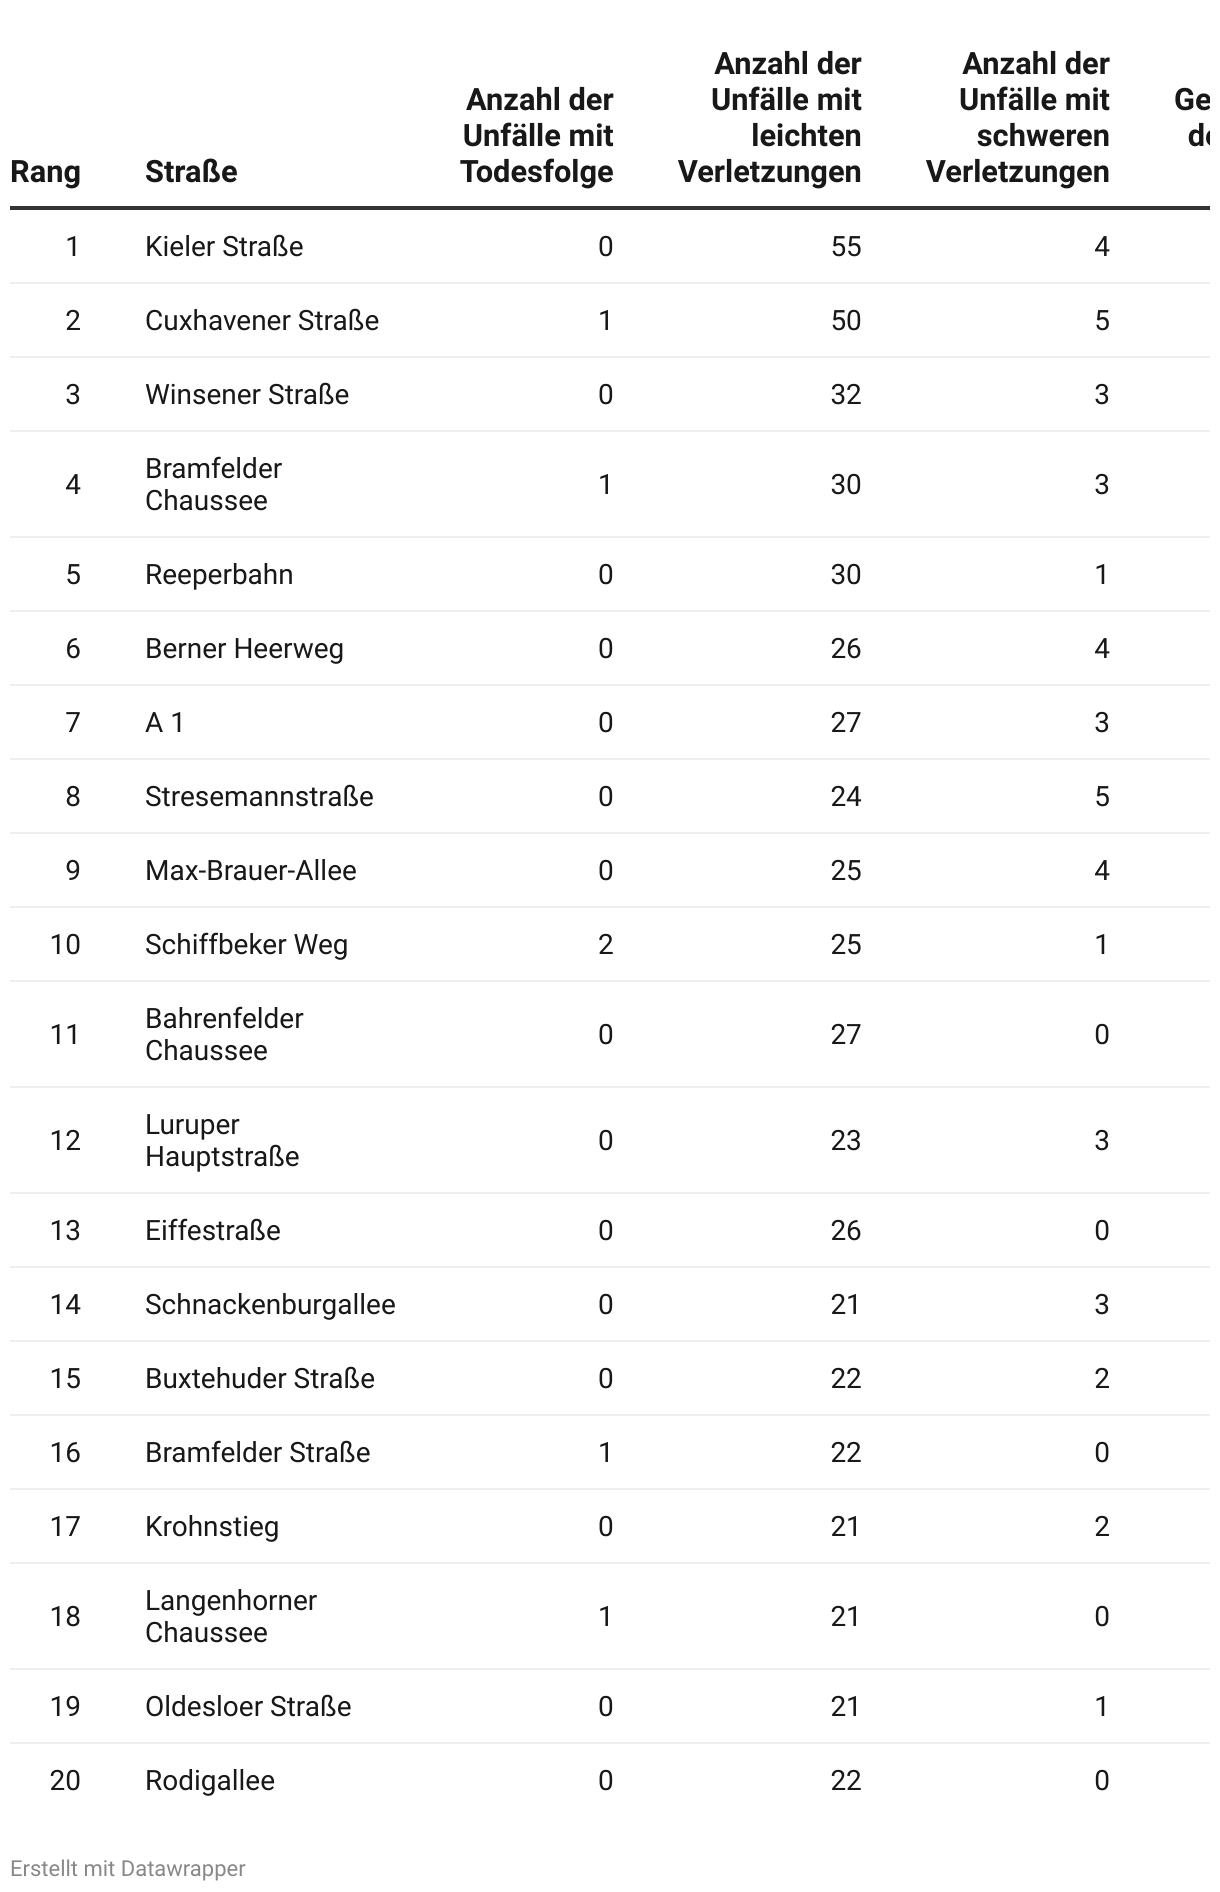Viewport: 1220px width, 1892px height.
Task: Click the Stresemannstraße cell
Action: pyautogui.click(x=259, y=797)
